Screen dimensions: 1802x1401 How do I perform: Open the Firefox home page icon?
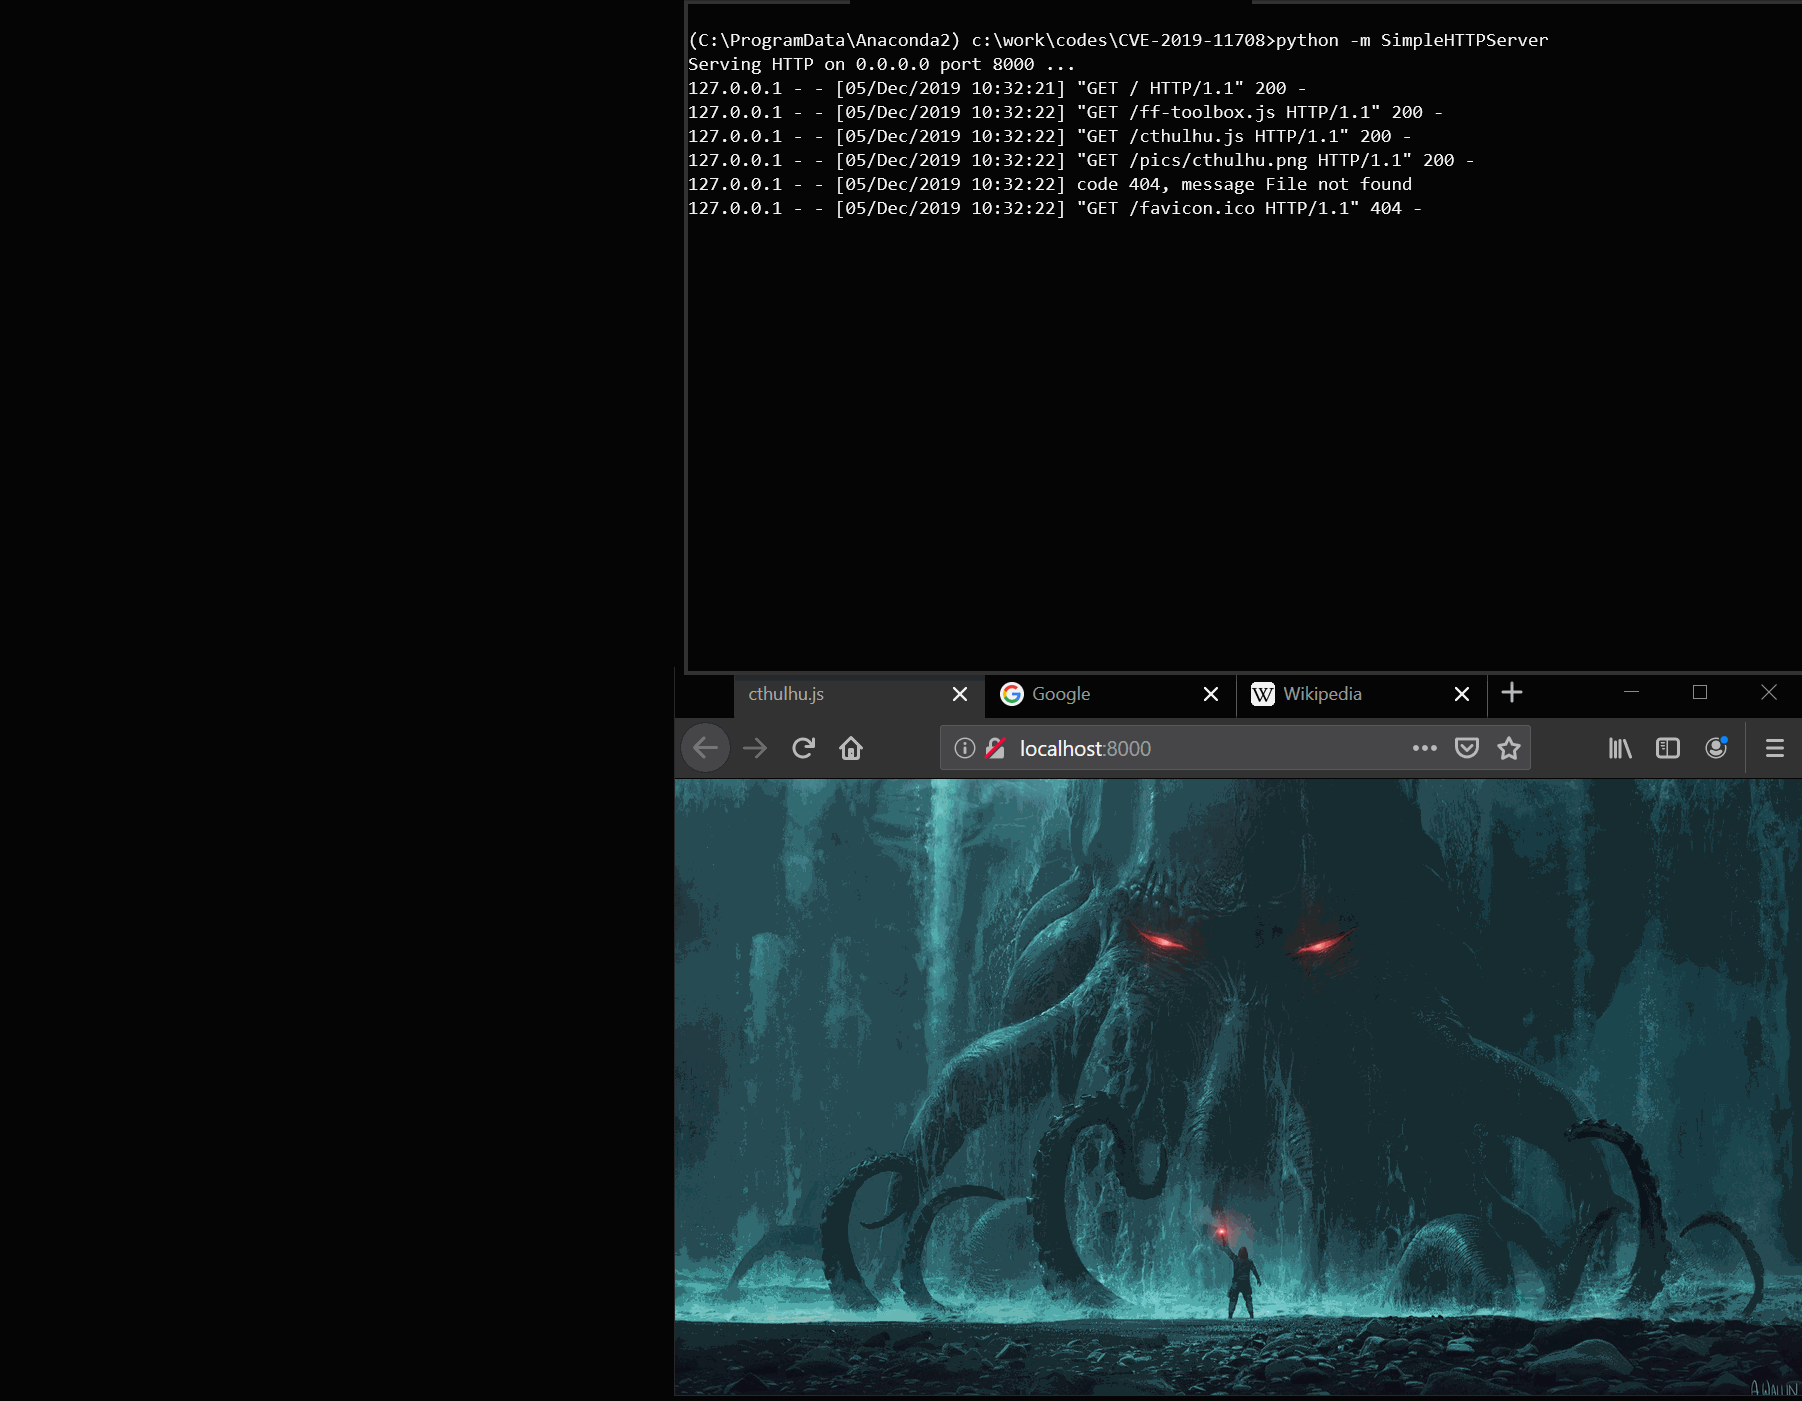click(851, 748)
